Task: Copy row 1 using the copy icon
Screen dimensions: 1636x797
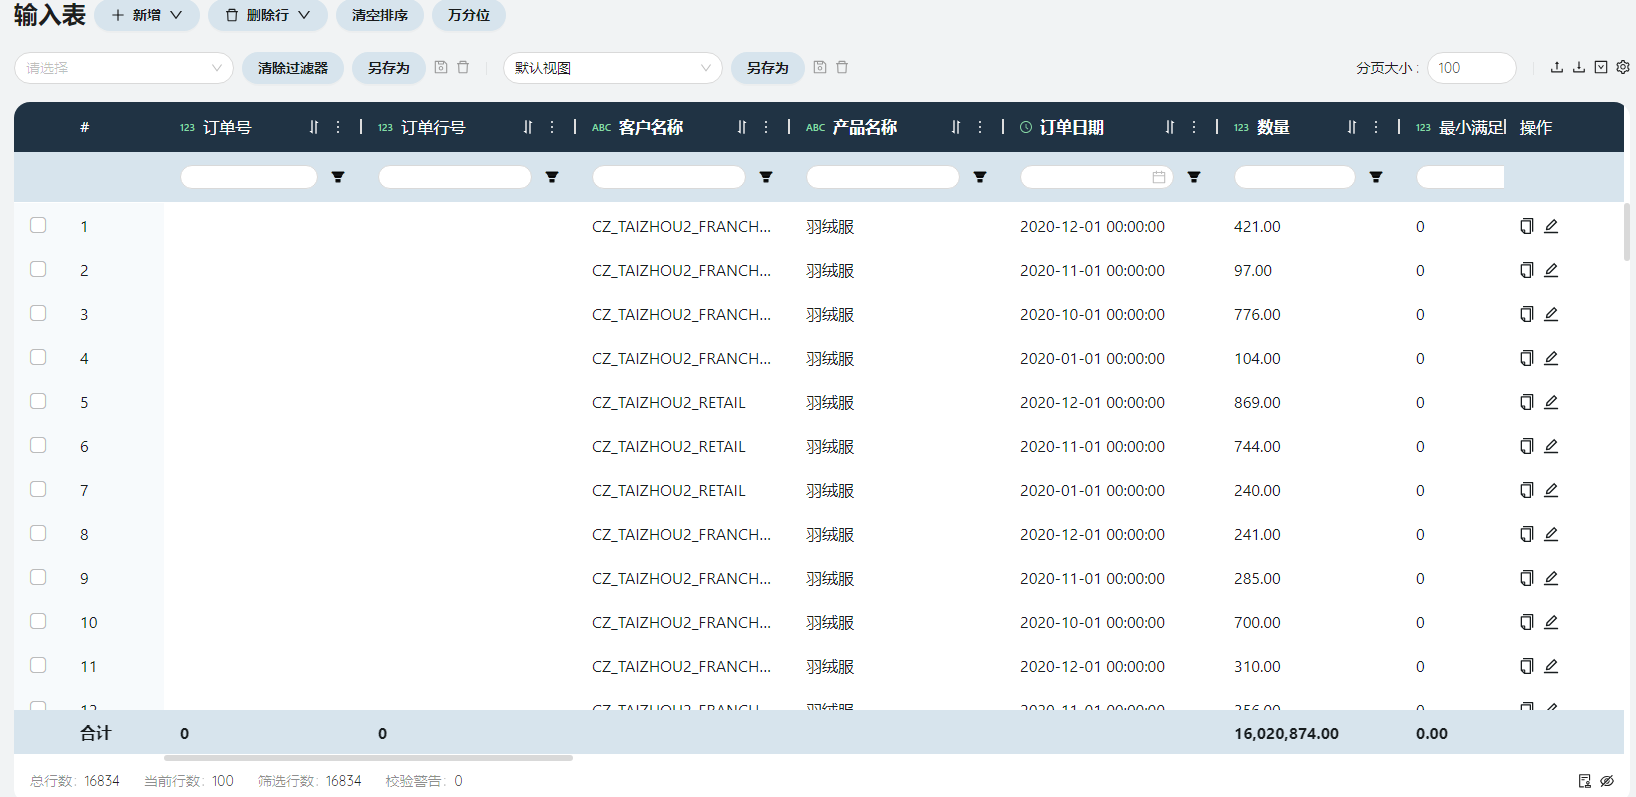Action: click(1527, 226)
